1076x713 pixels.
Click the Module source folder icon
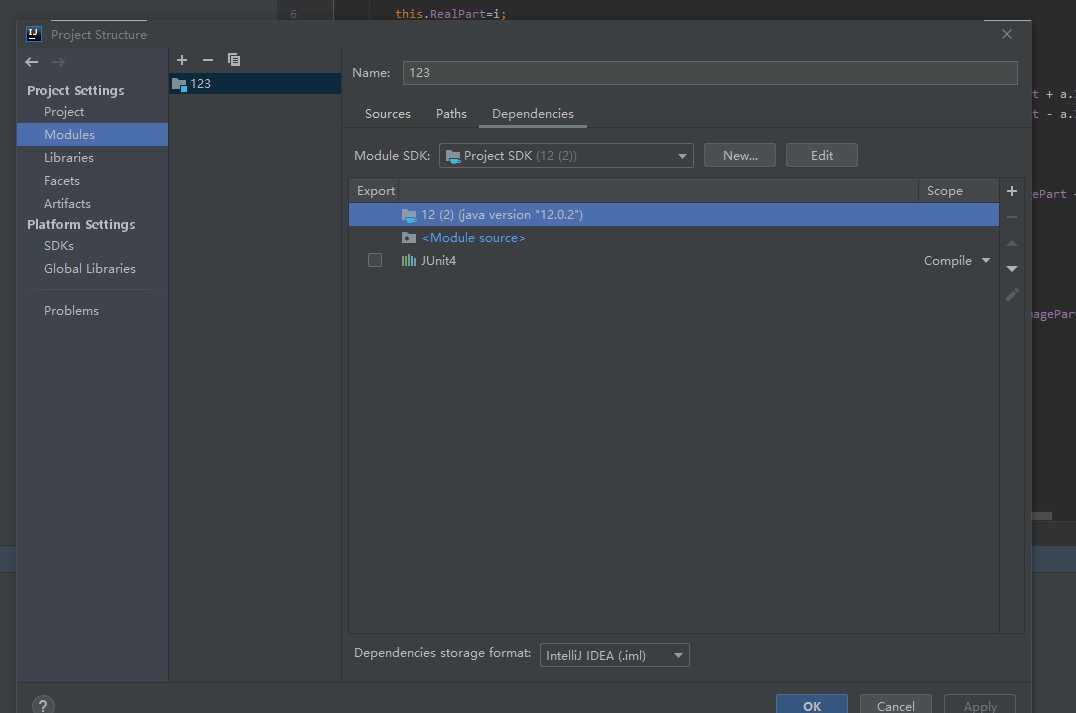(408, 237)
